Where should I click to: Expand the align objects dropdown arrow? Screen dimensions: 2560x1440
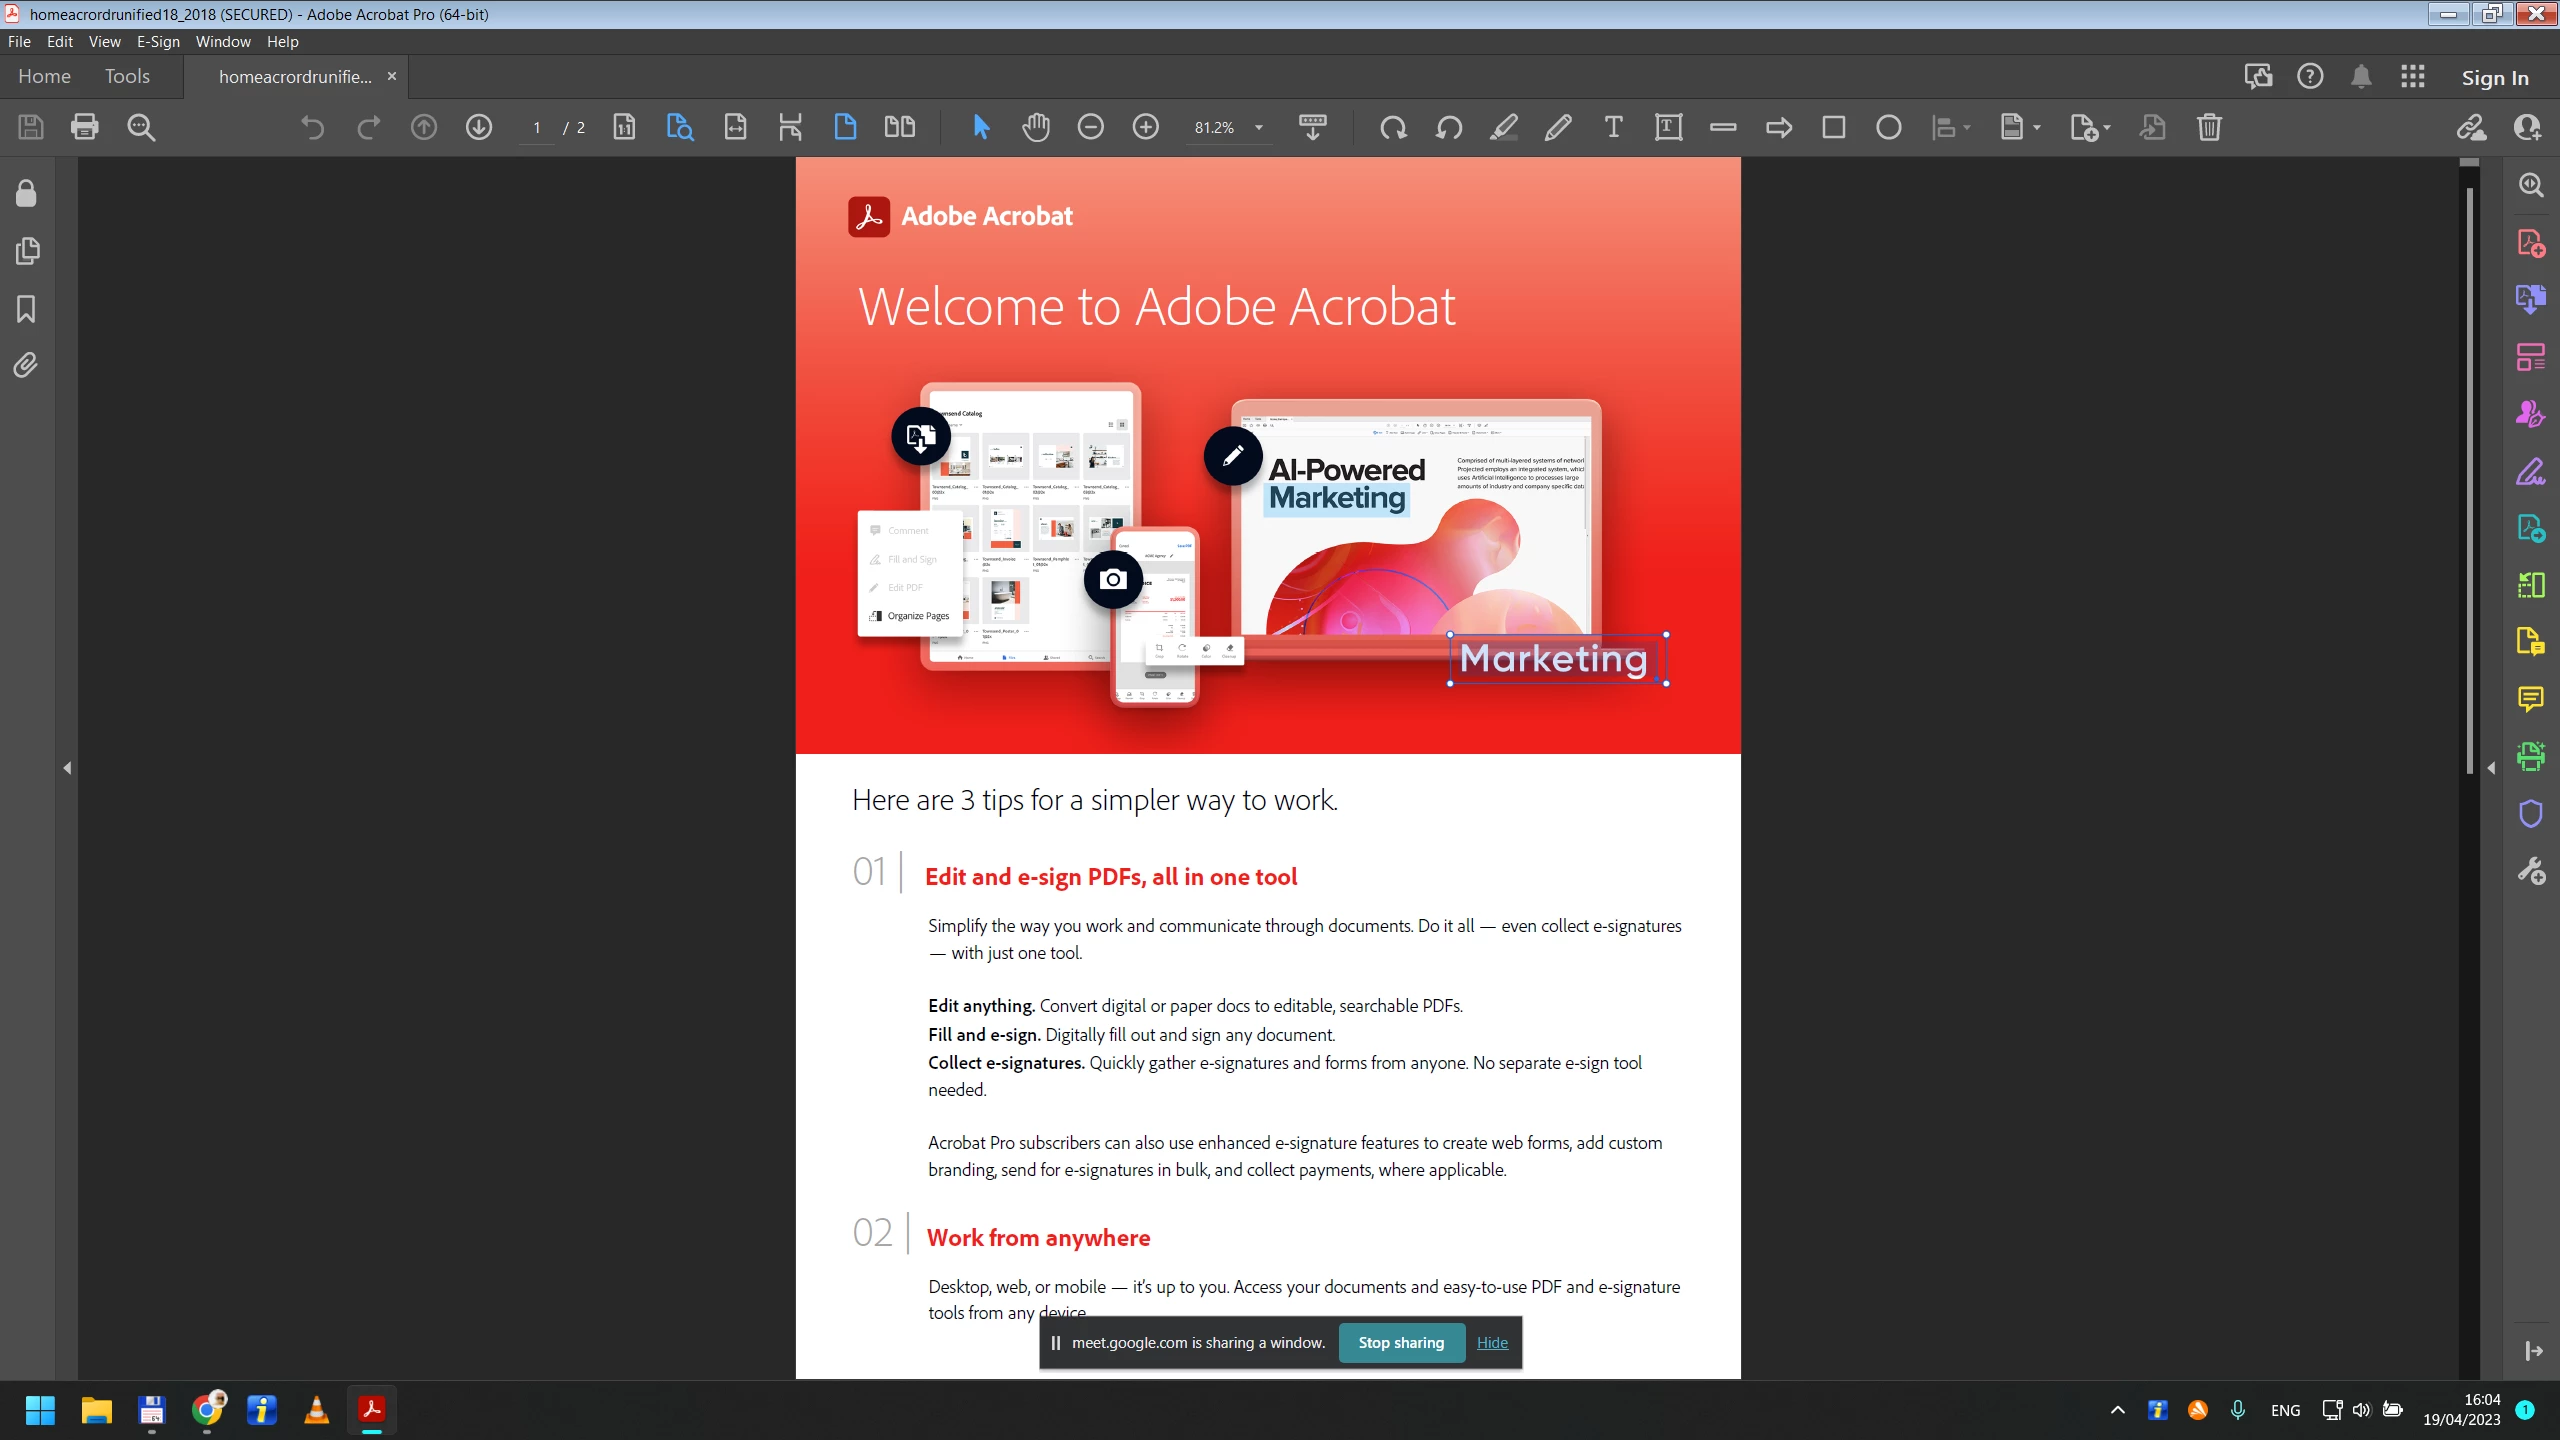pos(1967,127)
